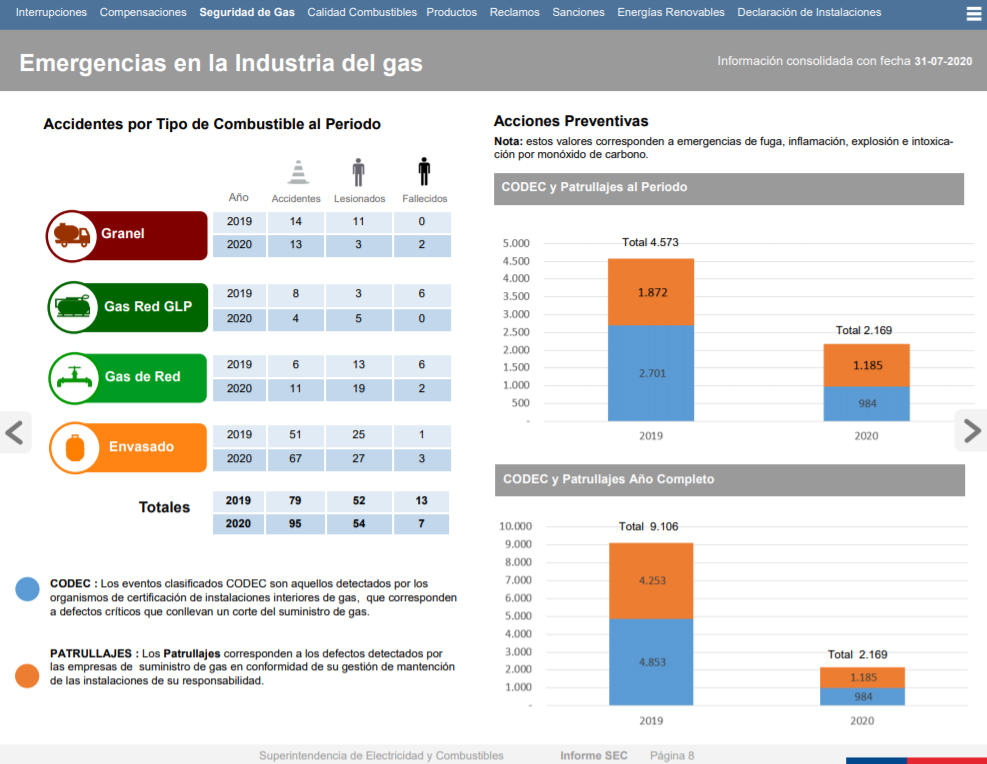Click 'CODEC y Patrullajes Año Completo' header
This screenshot has height=764, width=987.
coord(730,480)
